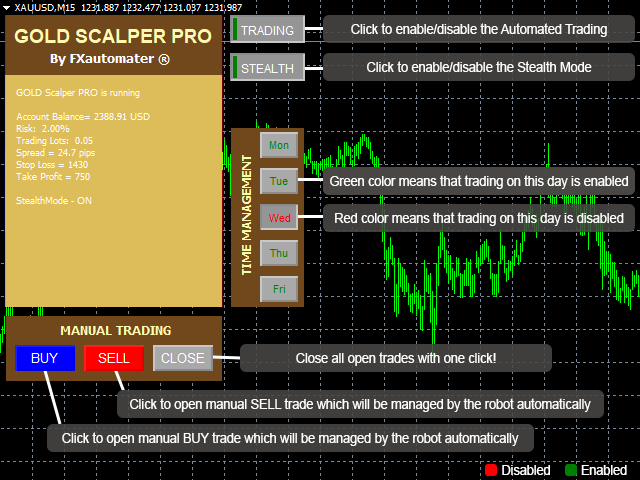
Task: Open the chart menu arrow beside XAUUSD
Action: pos(7,8)
